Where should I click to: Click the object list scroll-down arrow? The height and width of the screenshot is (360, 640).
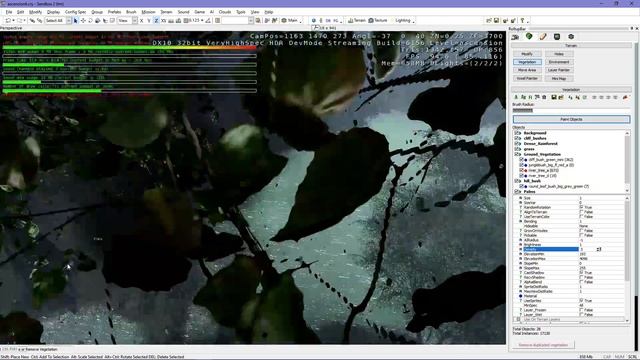coord(627,191)
